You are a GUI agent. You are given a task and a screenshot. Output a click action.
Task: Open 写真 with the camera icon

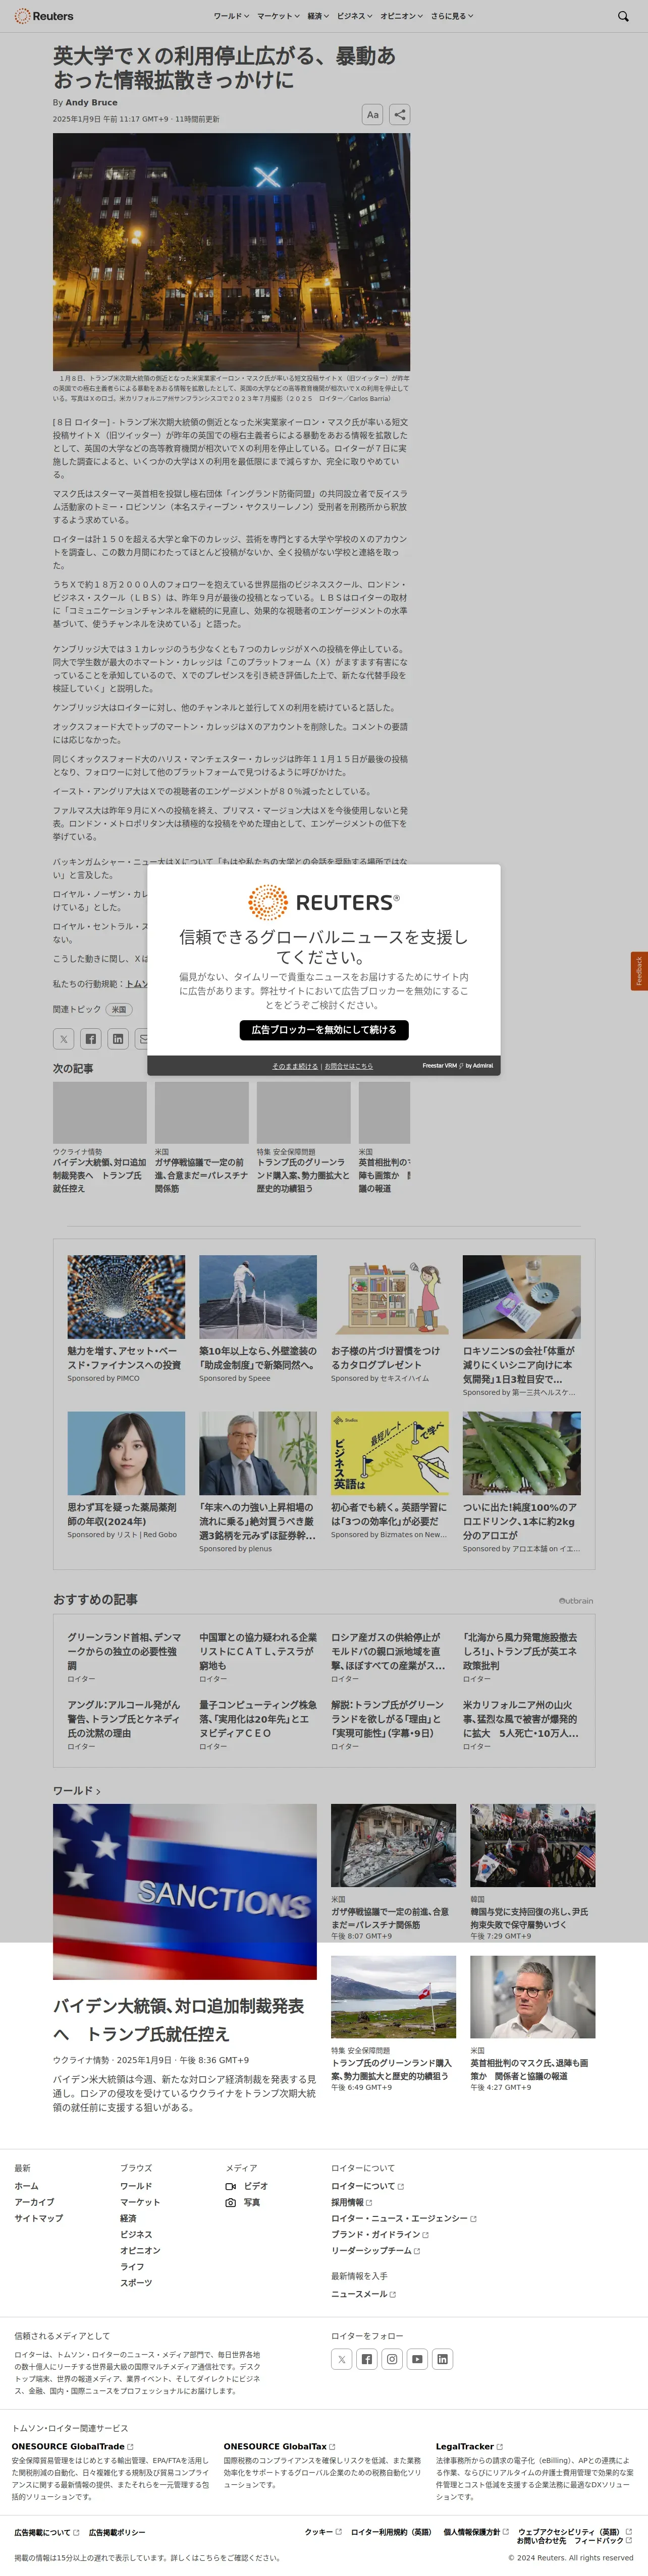(243, 2202)
